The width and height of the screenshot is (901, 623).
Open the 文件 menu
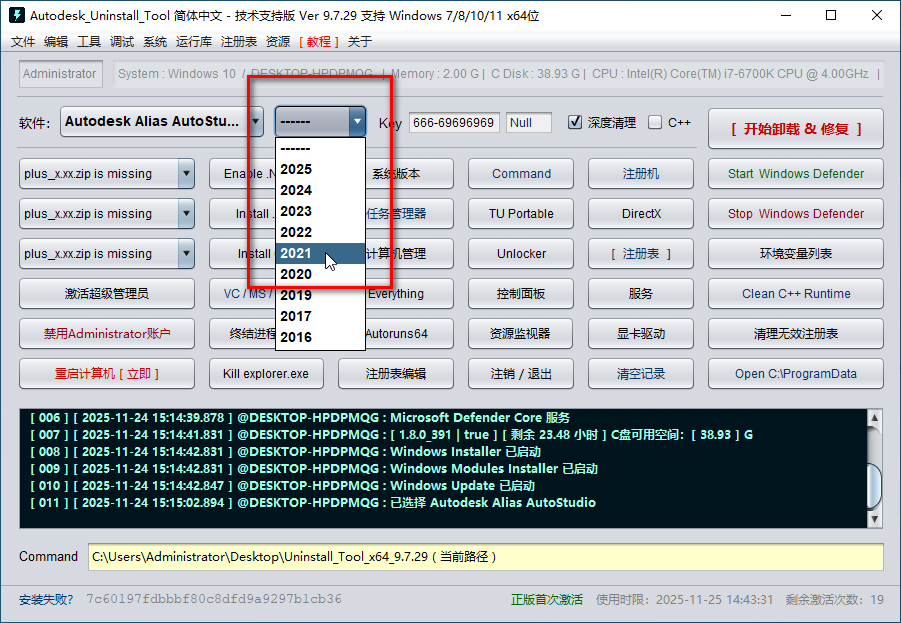[23, 41]
